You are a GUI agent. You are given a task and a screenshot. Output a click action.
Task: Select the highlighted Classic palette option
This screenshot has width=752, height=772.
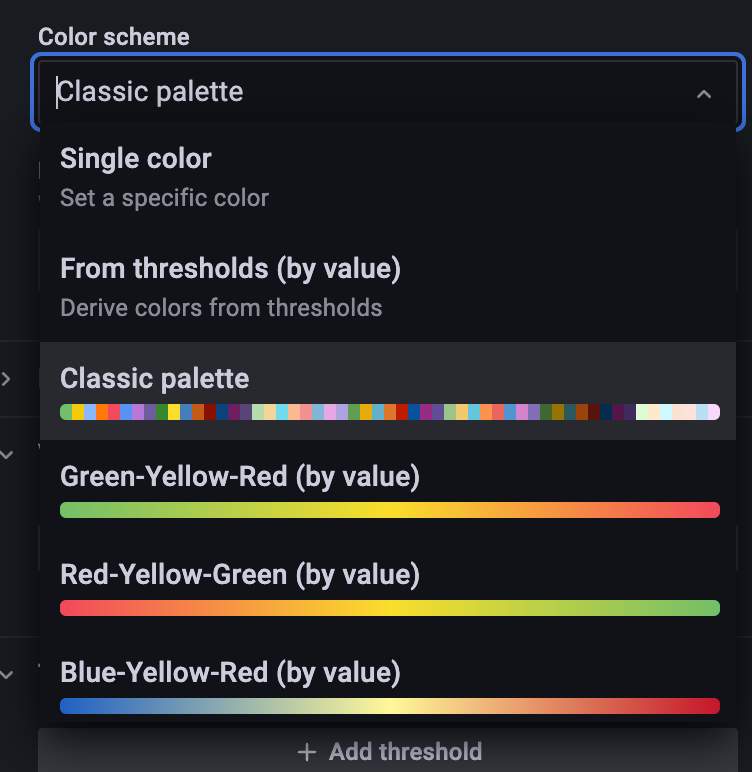[388, 391]
